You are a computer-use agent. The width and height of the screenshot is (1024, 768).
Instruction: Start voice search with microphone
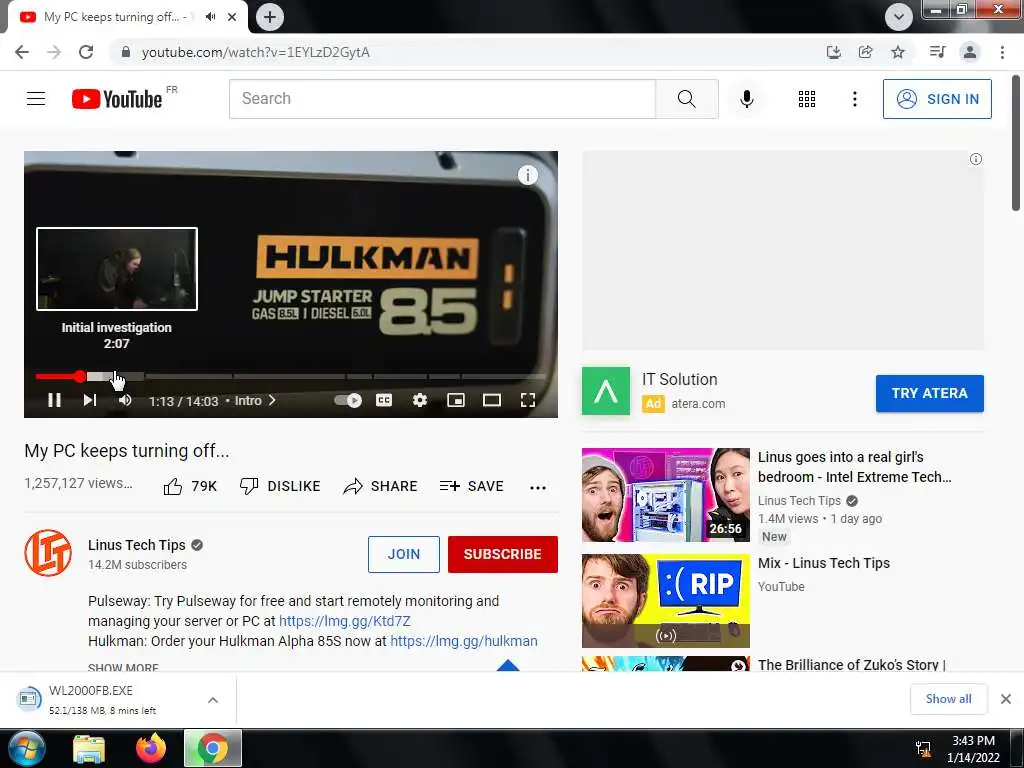click(x=747, y=99)
